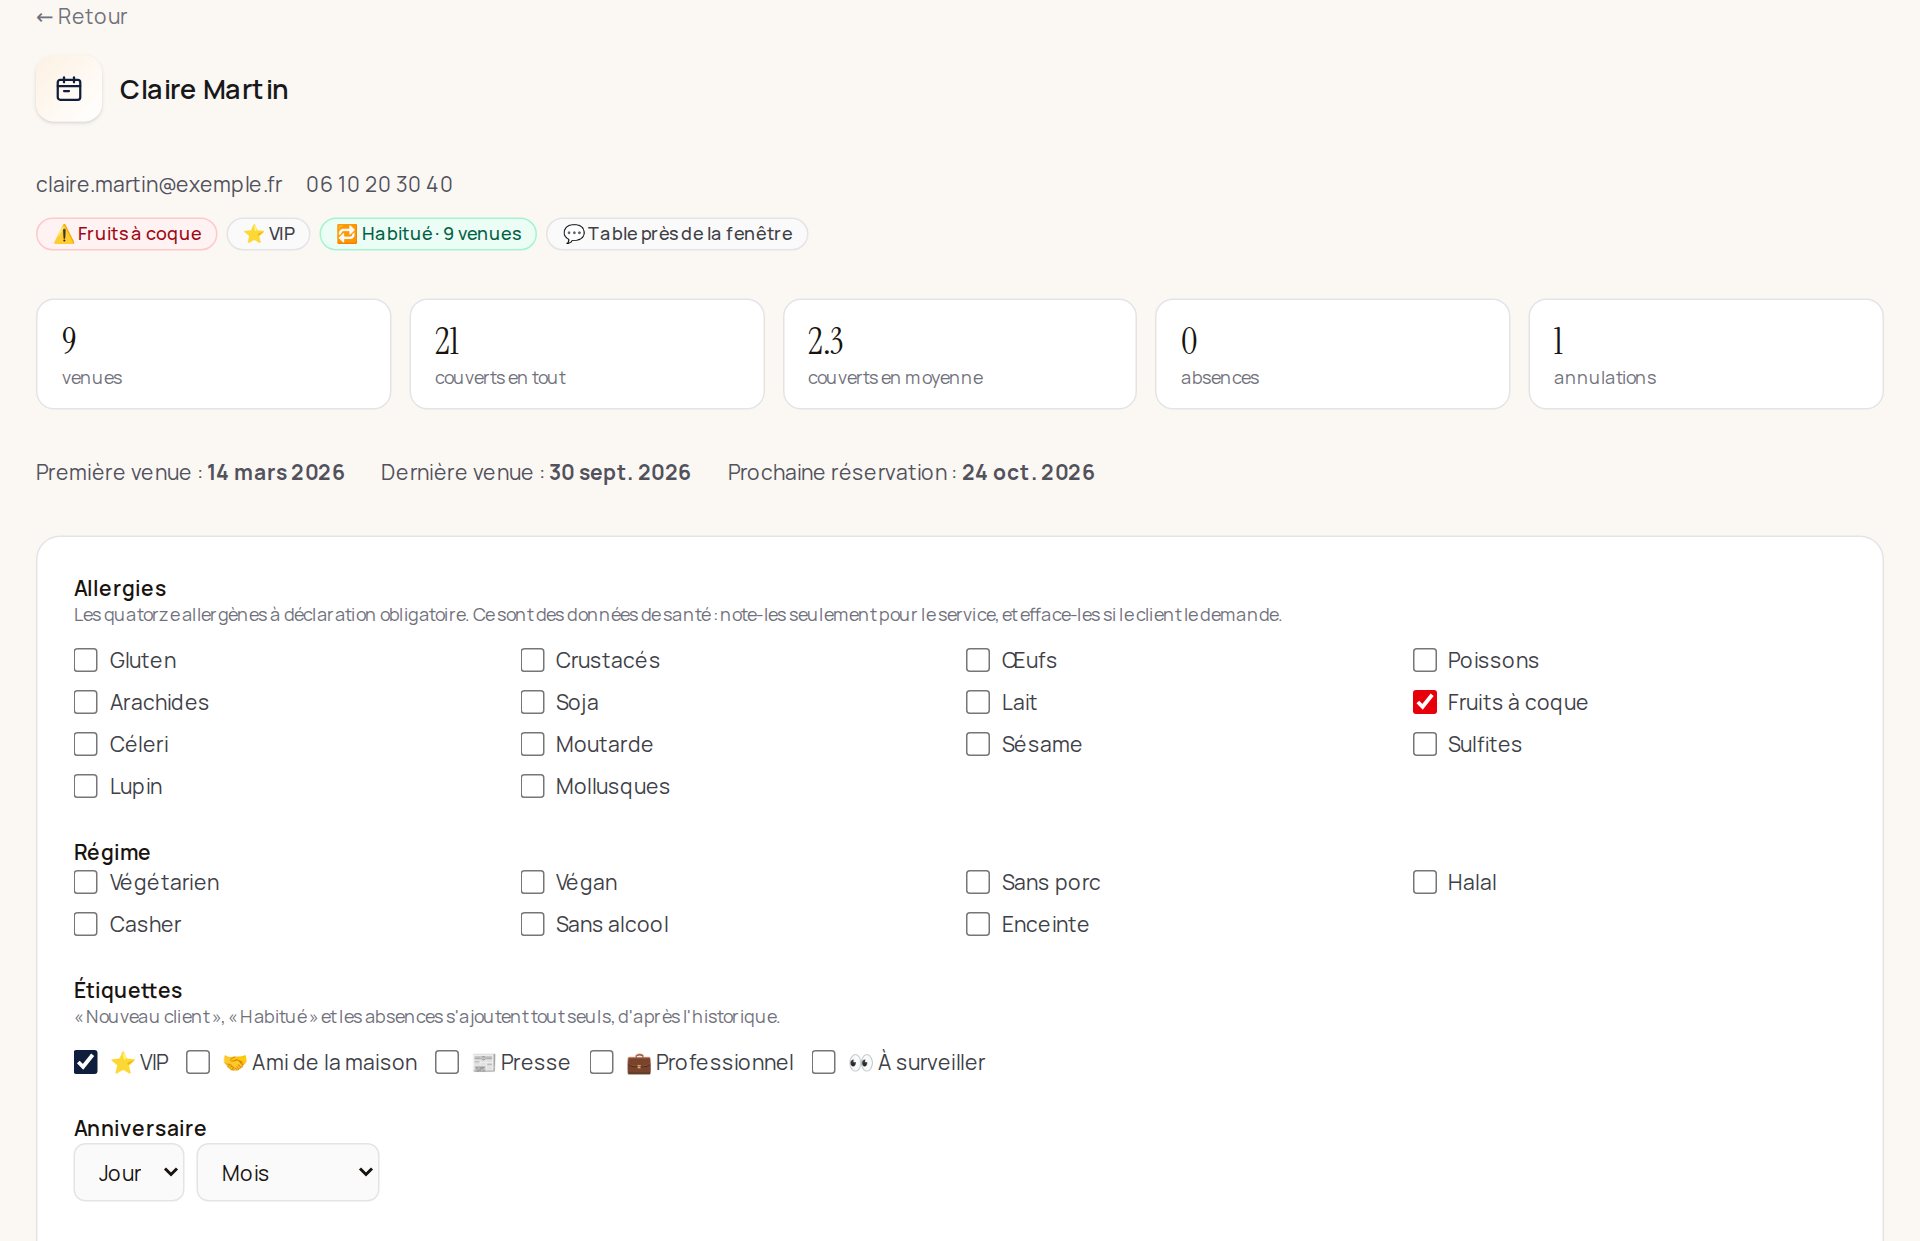Open the Mois birthday dropdown
The height and width of the screenshot is (1241, 1920).
pyautogui.click(x=288, y=1172)
